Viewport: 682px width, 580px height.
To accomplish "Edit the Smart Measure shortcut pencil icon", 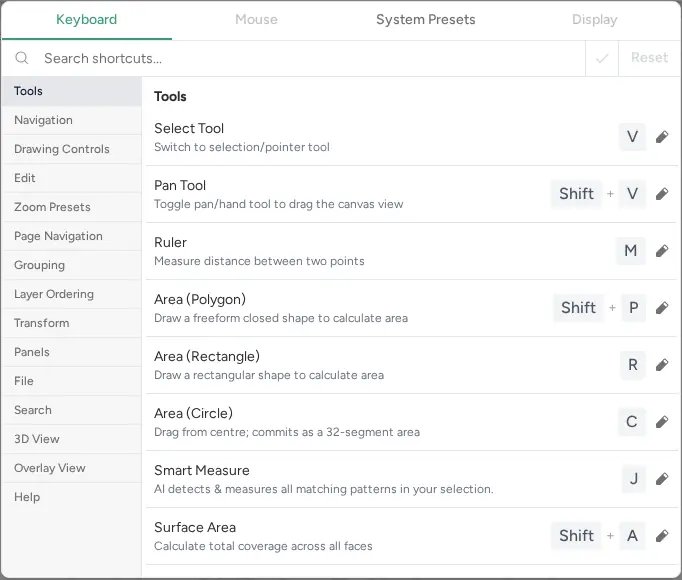I will tap(662, 479).
